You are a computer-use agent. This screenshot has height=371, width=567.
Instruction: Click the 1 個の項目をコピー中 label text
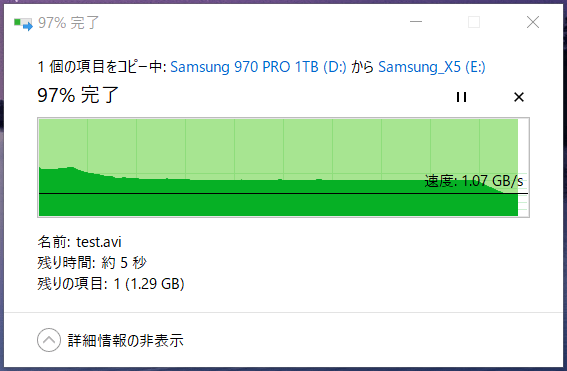point(102,67)
